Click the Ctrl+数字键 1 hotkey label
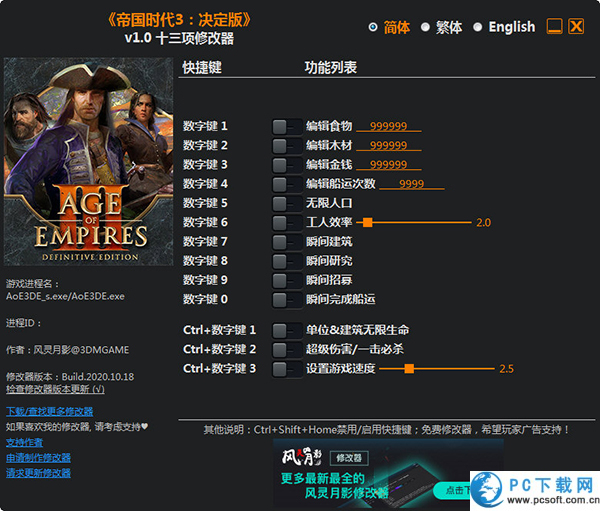 pos(219,330)
